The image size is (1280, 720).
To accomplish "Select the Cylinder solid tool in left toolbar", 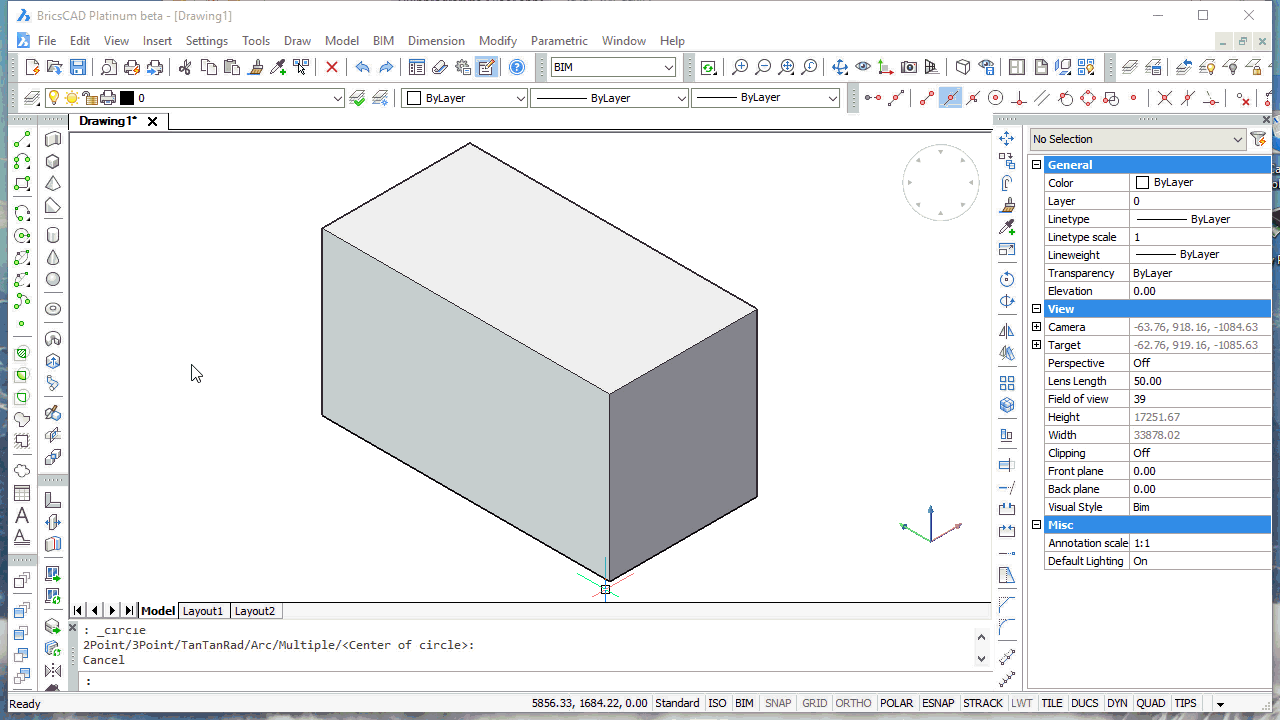I will click(53, 235).
